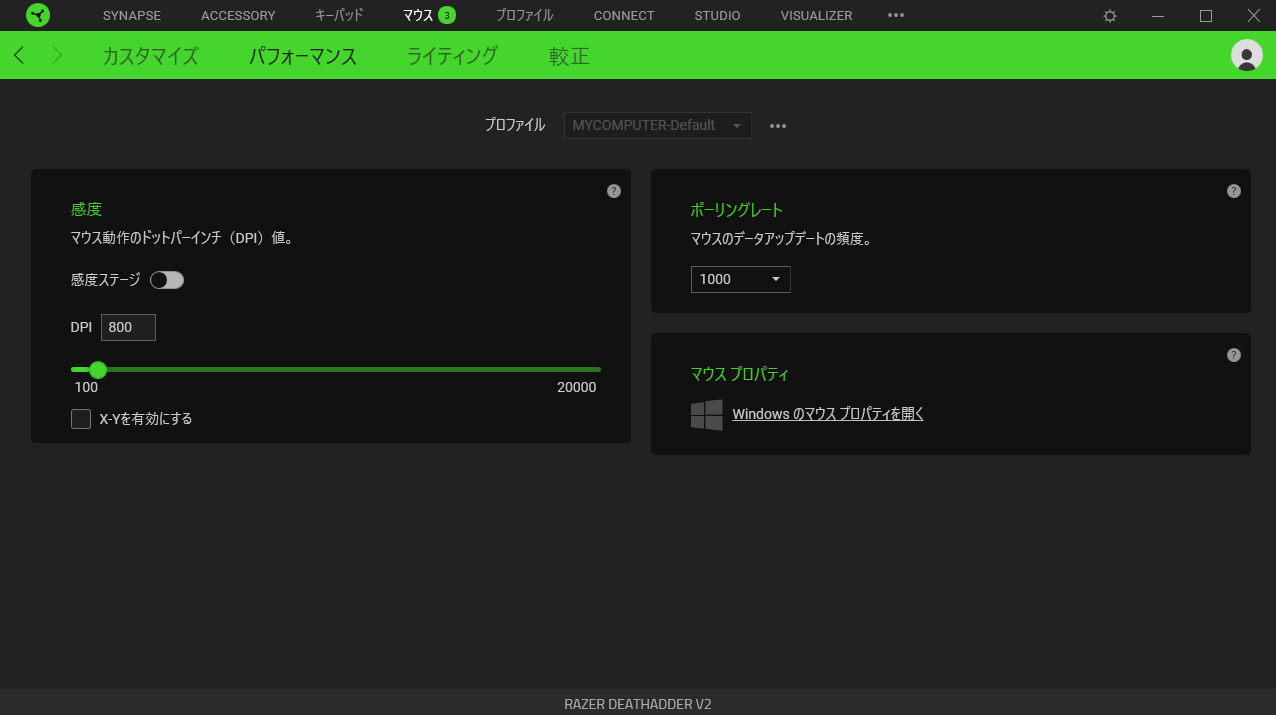The width and height of the screenshot is (1276, 715).
Task: Open the polling rate 1000 dropdown
Action: [741, 279]
